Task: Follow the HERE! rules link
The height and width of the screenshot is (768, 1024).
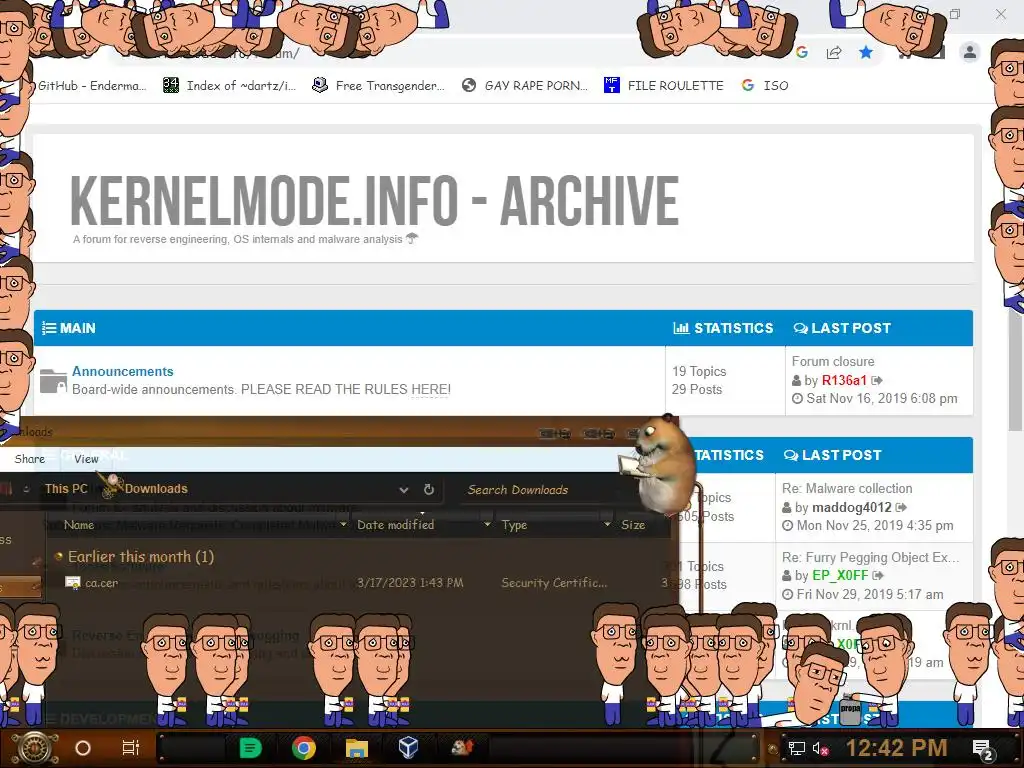Action: pyautogui.click(x=430, y=389)
